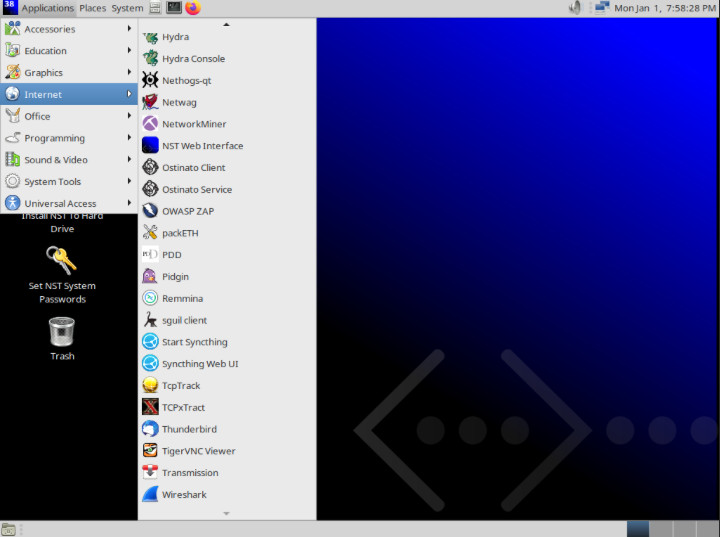720x537 pixels.
Task: Open the Trash desktop icon
Action: [62, 339]
